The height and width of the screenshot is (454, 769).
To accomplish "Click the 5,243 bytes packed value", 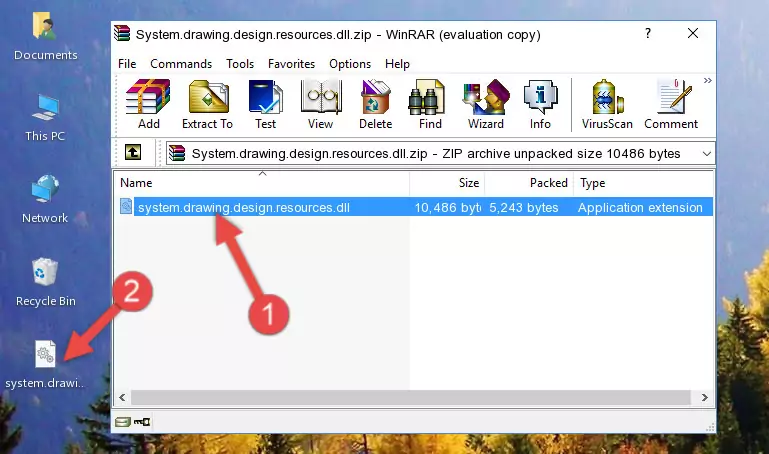I will (524, 208).
